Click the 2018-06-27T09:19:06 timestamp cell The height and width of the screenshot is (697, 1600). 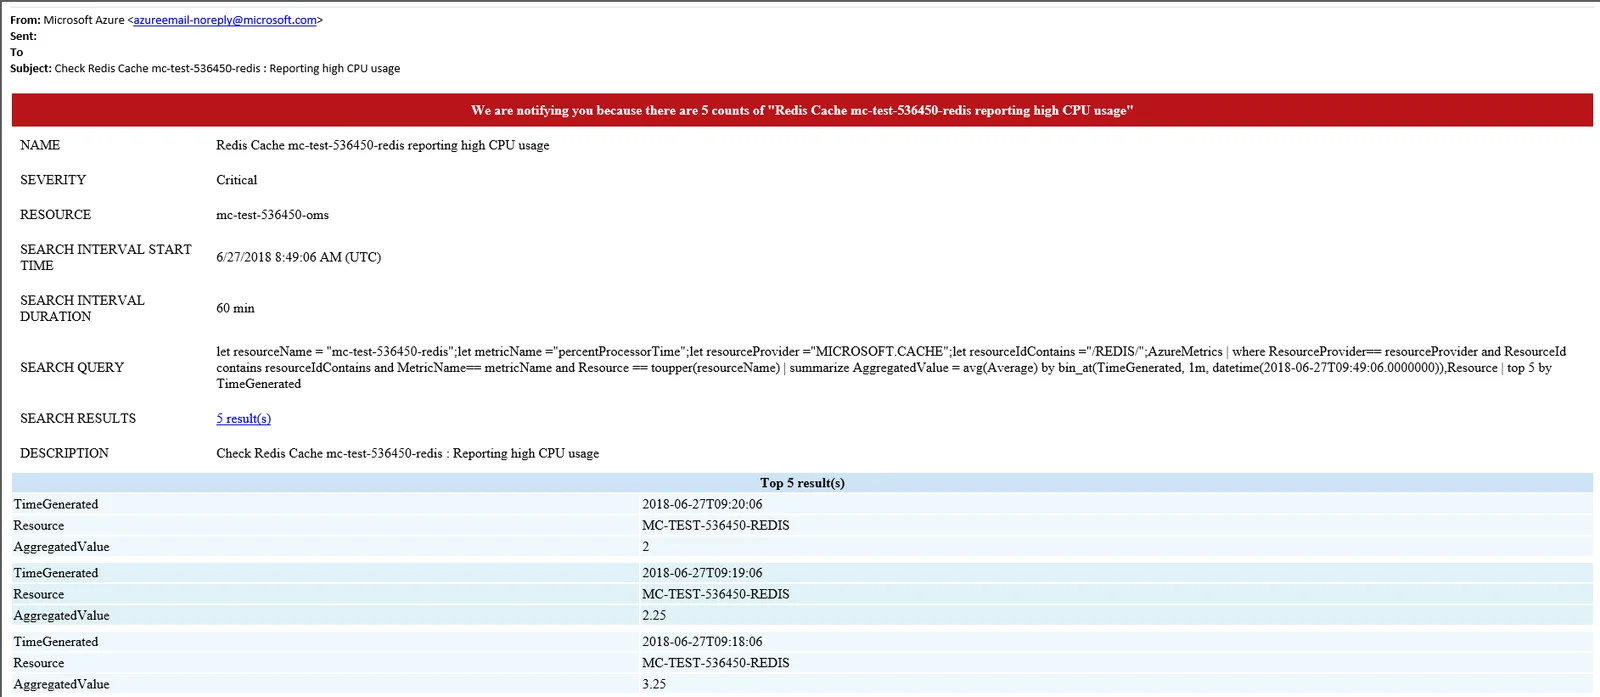point(702,573)
